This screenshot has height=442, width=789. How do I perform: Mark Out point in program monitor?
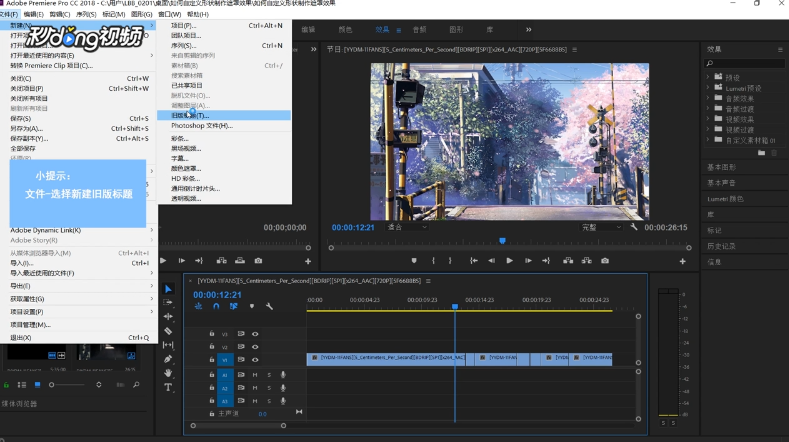point(450,260)
